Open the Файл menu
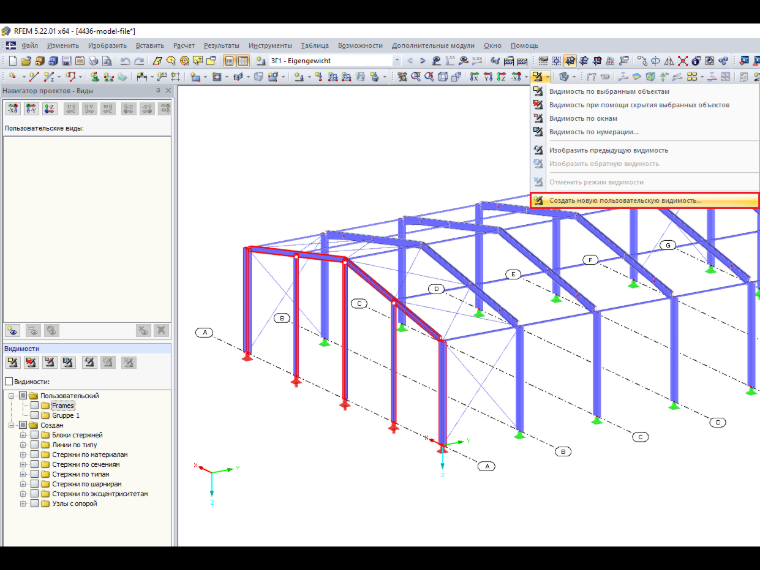Viewport: 760px width, 570px height. [30, 46]
